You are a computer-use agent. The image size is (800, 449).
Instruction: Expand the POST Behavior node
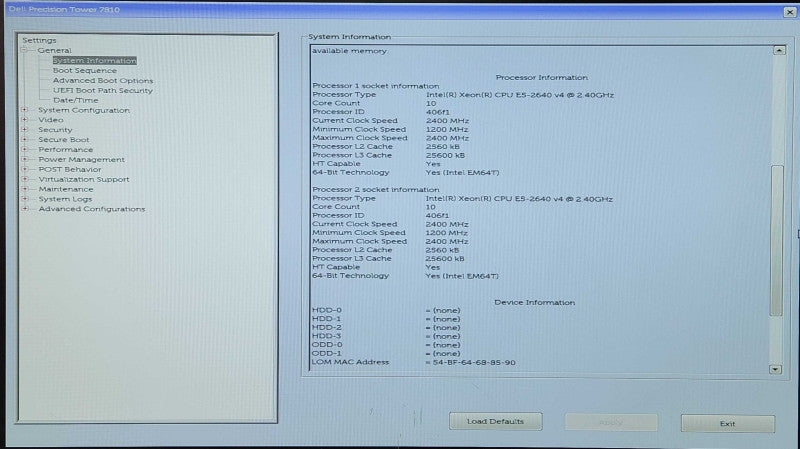[x=24, y=169]
